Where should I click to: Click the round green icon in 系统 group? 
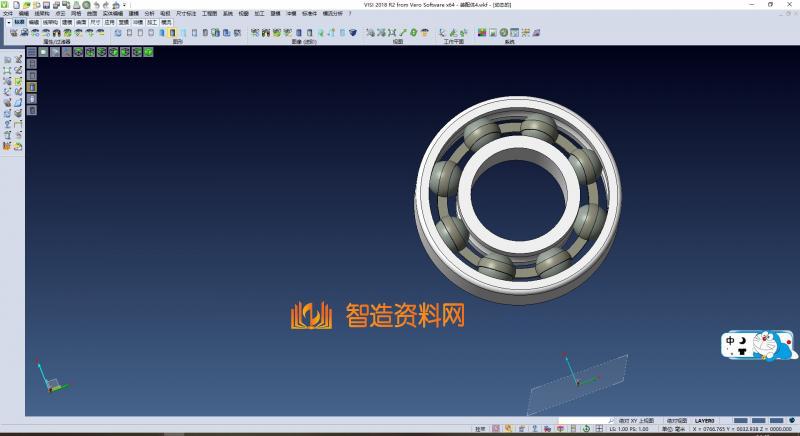504,33
